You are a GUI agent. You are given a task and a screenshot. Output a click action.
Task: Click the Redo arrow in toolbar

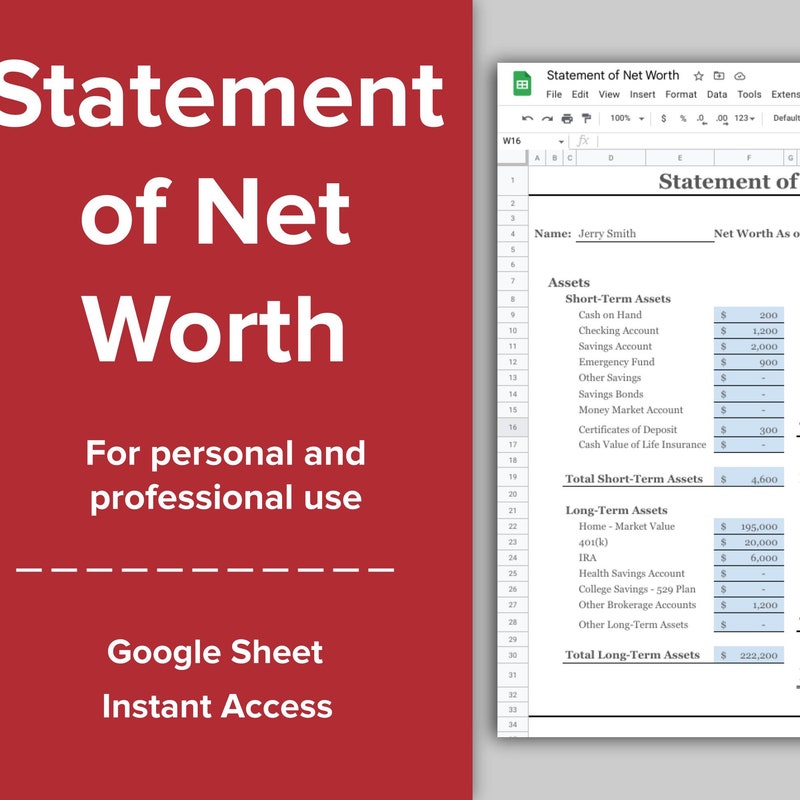pyautogui.click(x=547, y=118)
